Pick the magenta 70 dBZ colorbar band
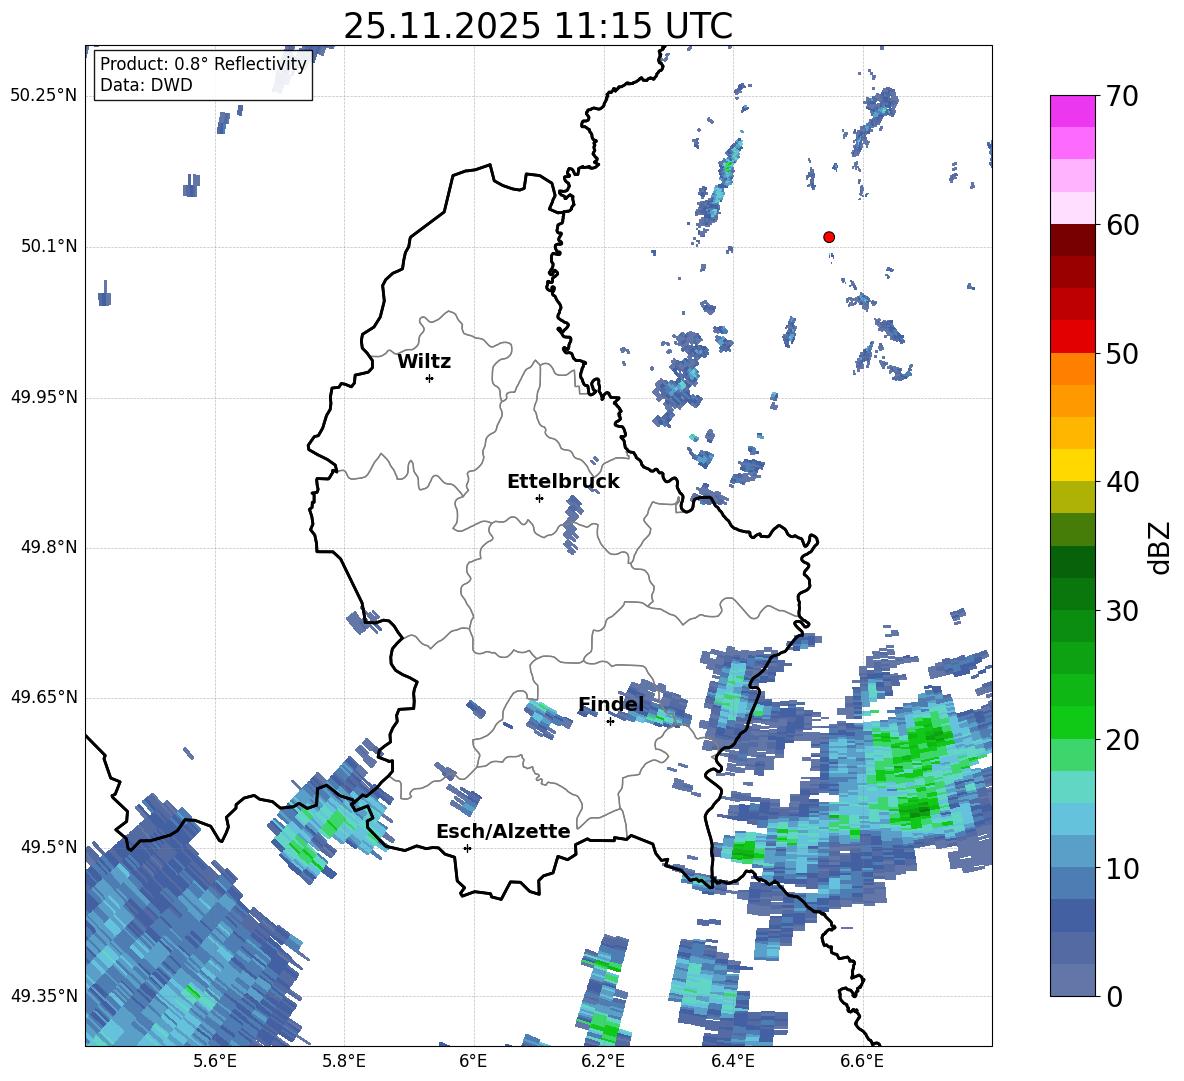The width and height of the screenshot is (1184, 1081). point(1072,111)
